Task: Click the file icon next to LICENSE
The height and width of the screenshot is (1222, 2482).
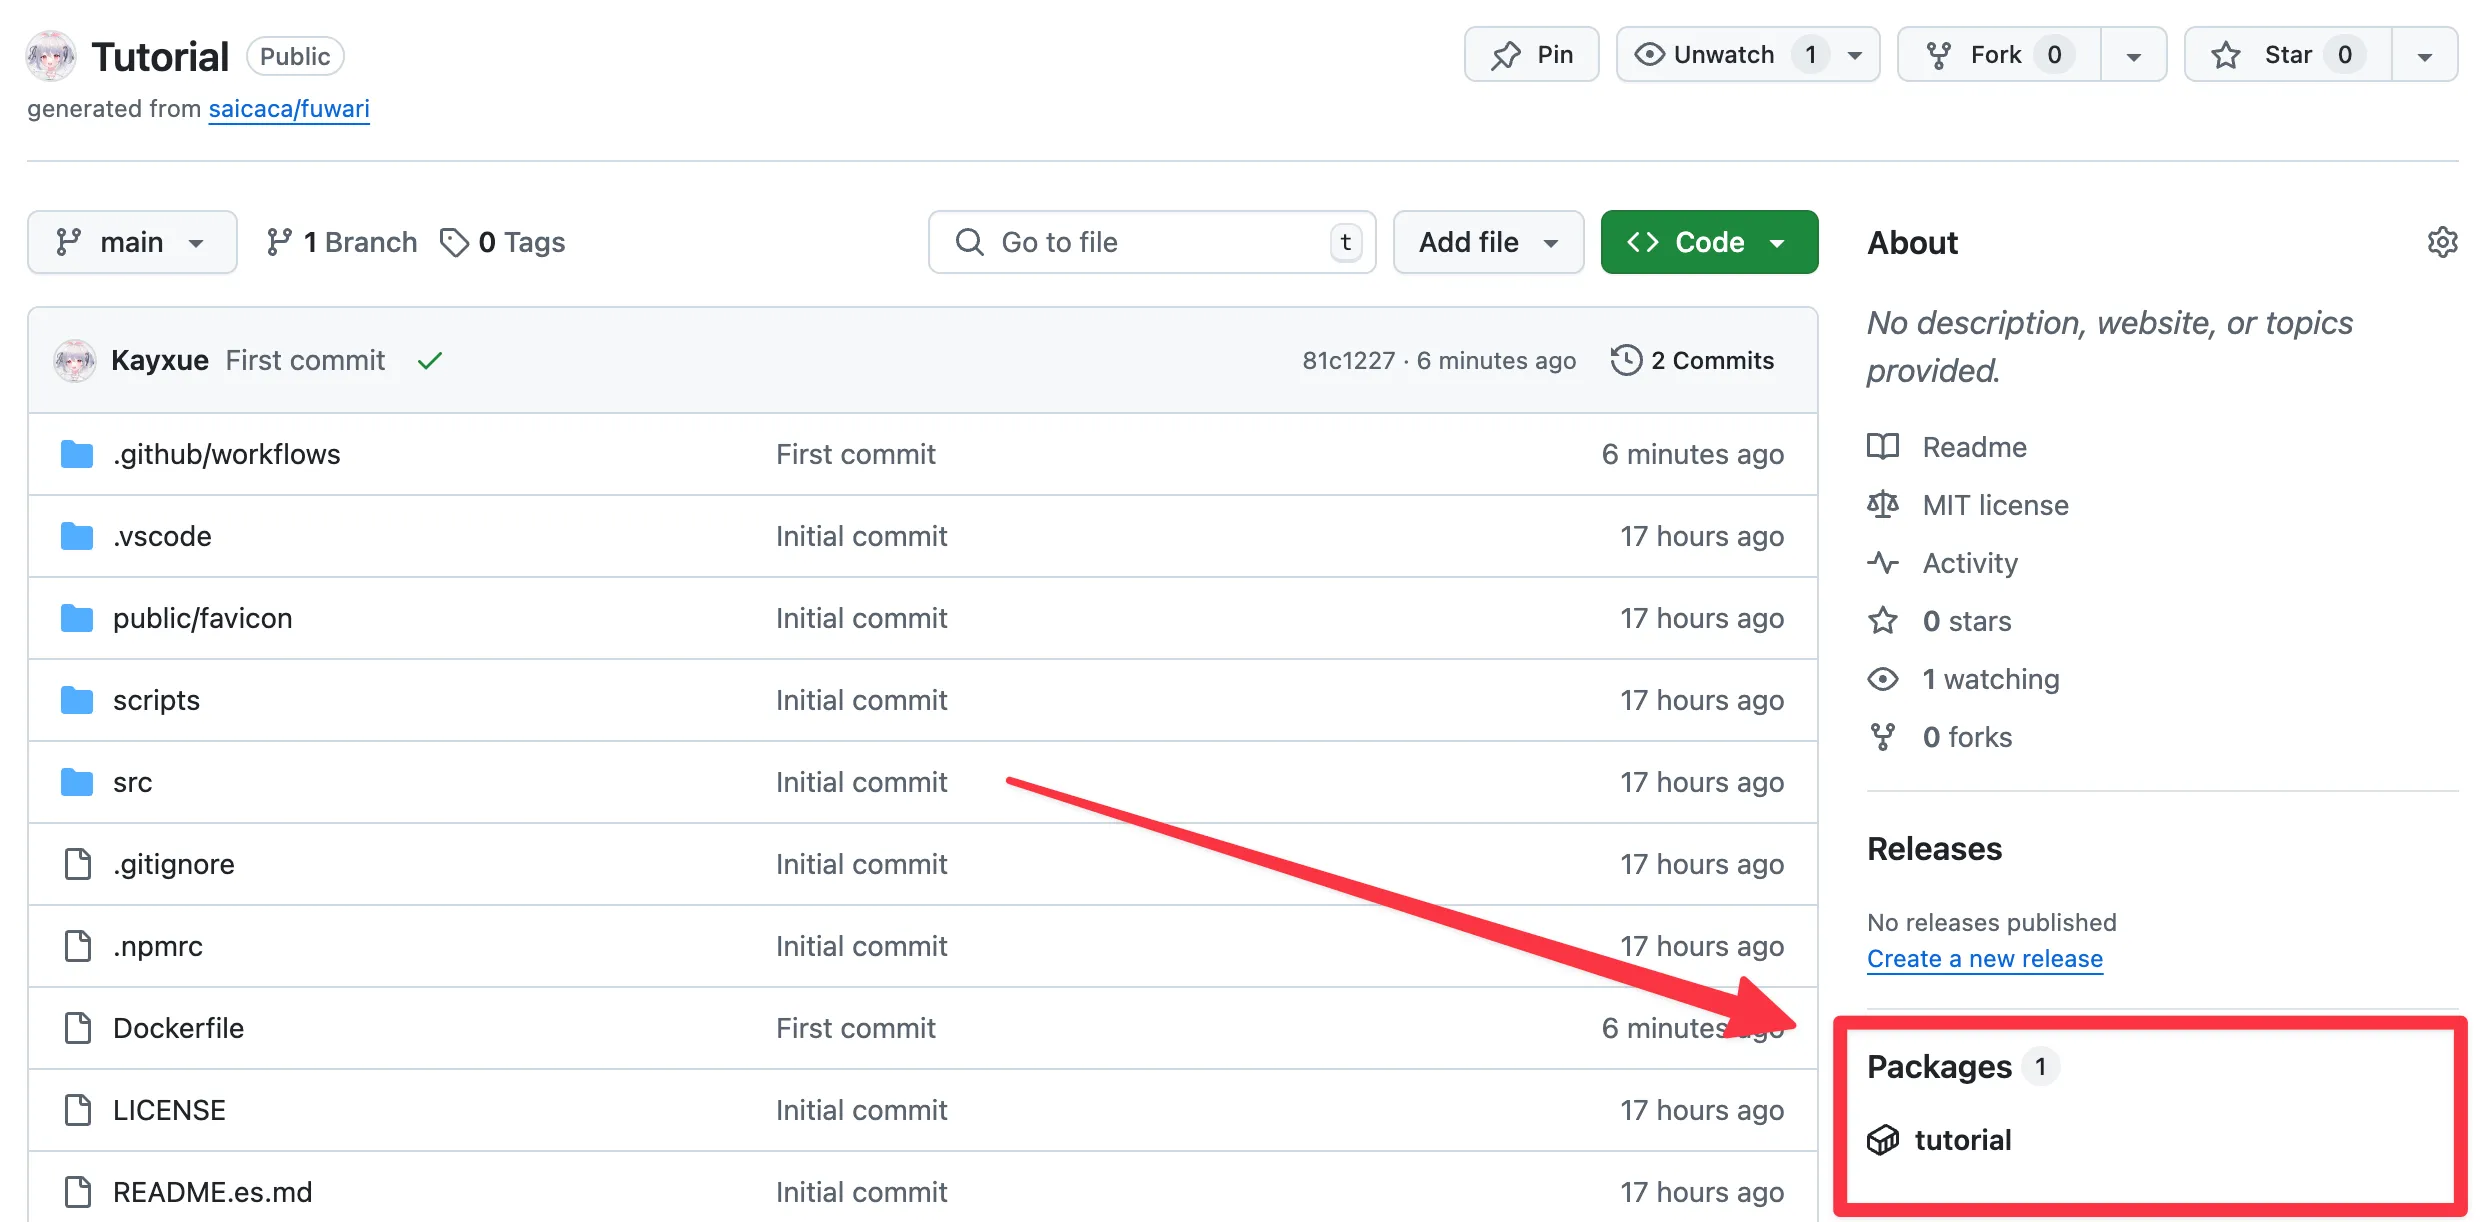Action: [x=77, y=1110]
